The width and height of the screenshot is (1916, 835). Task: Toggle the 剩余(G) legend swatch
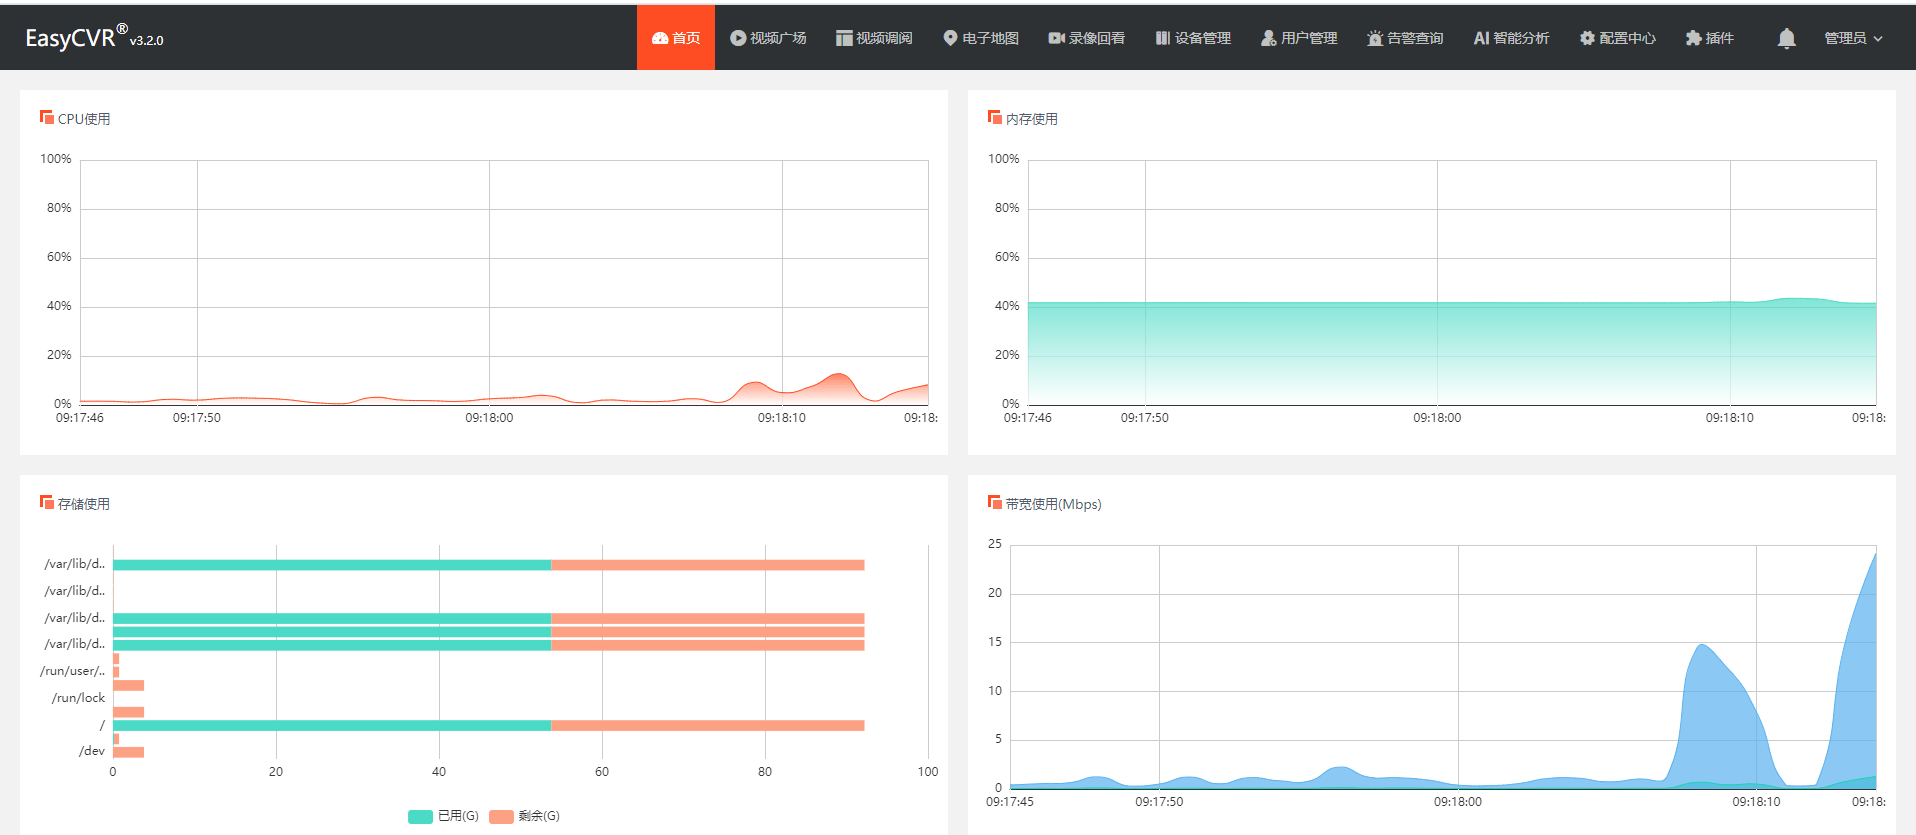pyautogui.click(x=501, y=817)
